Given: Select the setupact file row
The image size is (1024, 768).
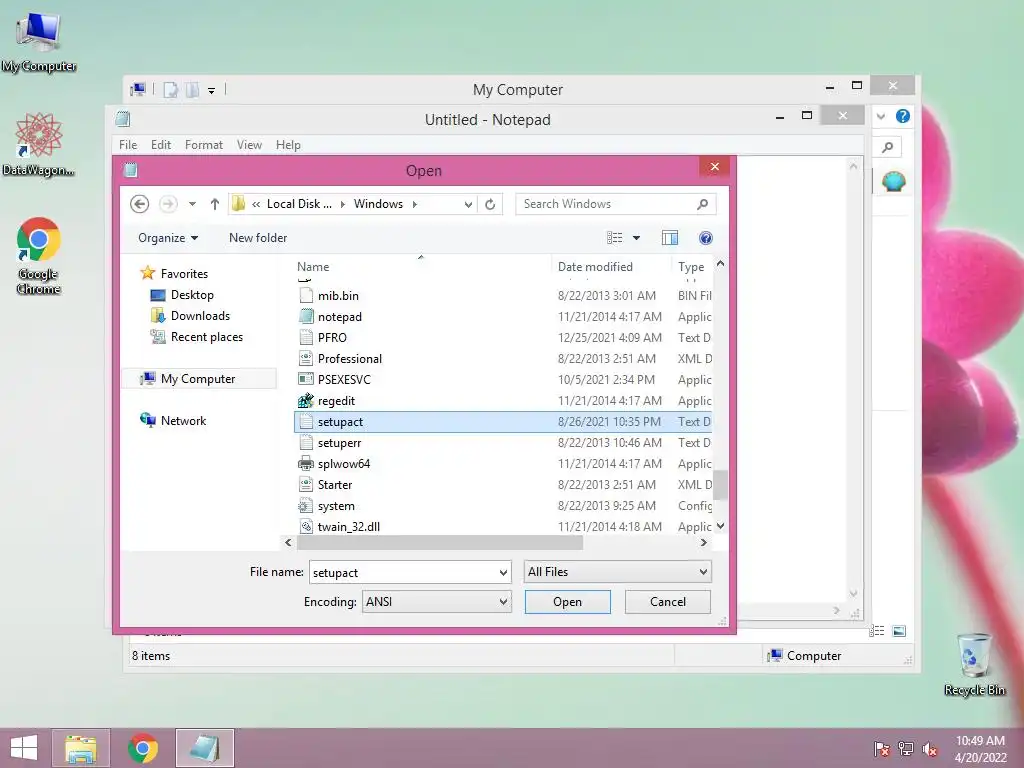Looking at the screenshot, I should (504, 422).
